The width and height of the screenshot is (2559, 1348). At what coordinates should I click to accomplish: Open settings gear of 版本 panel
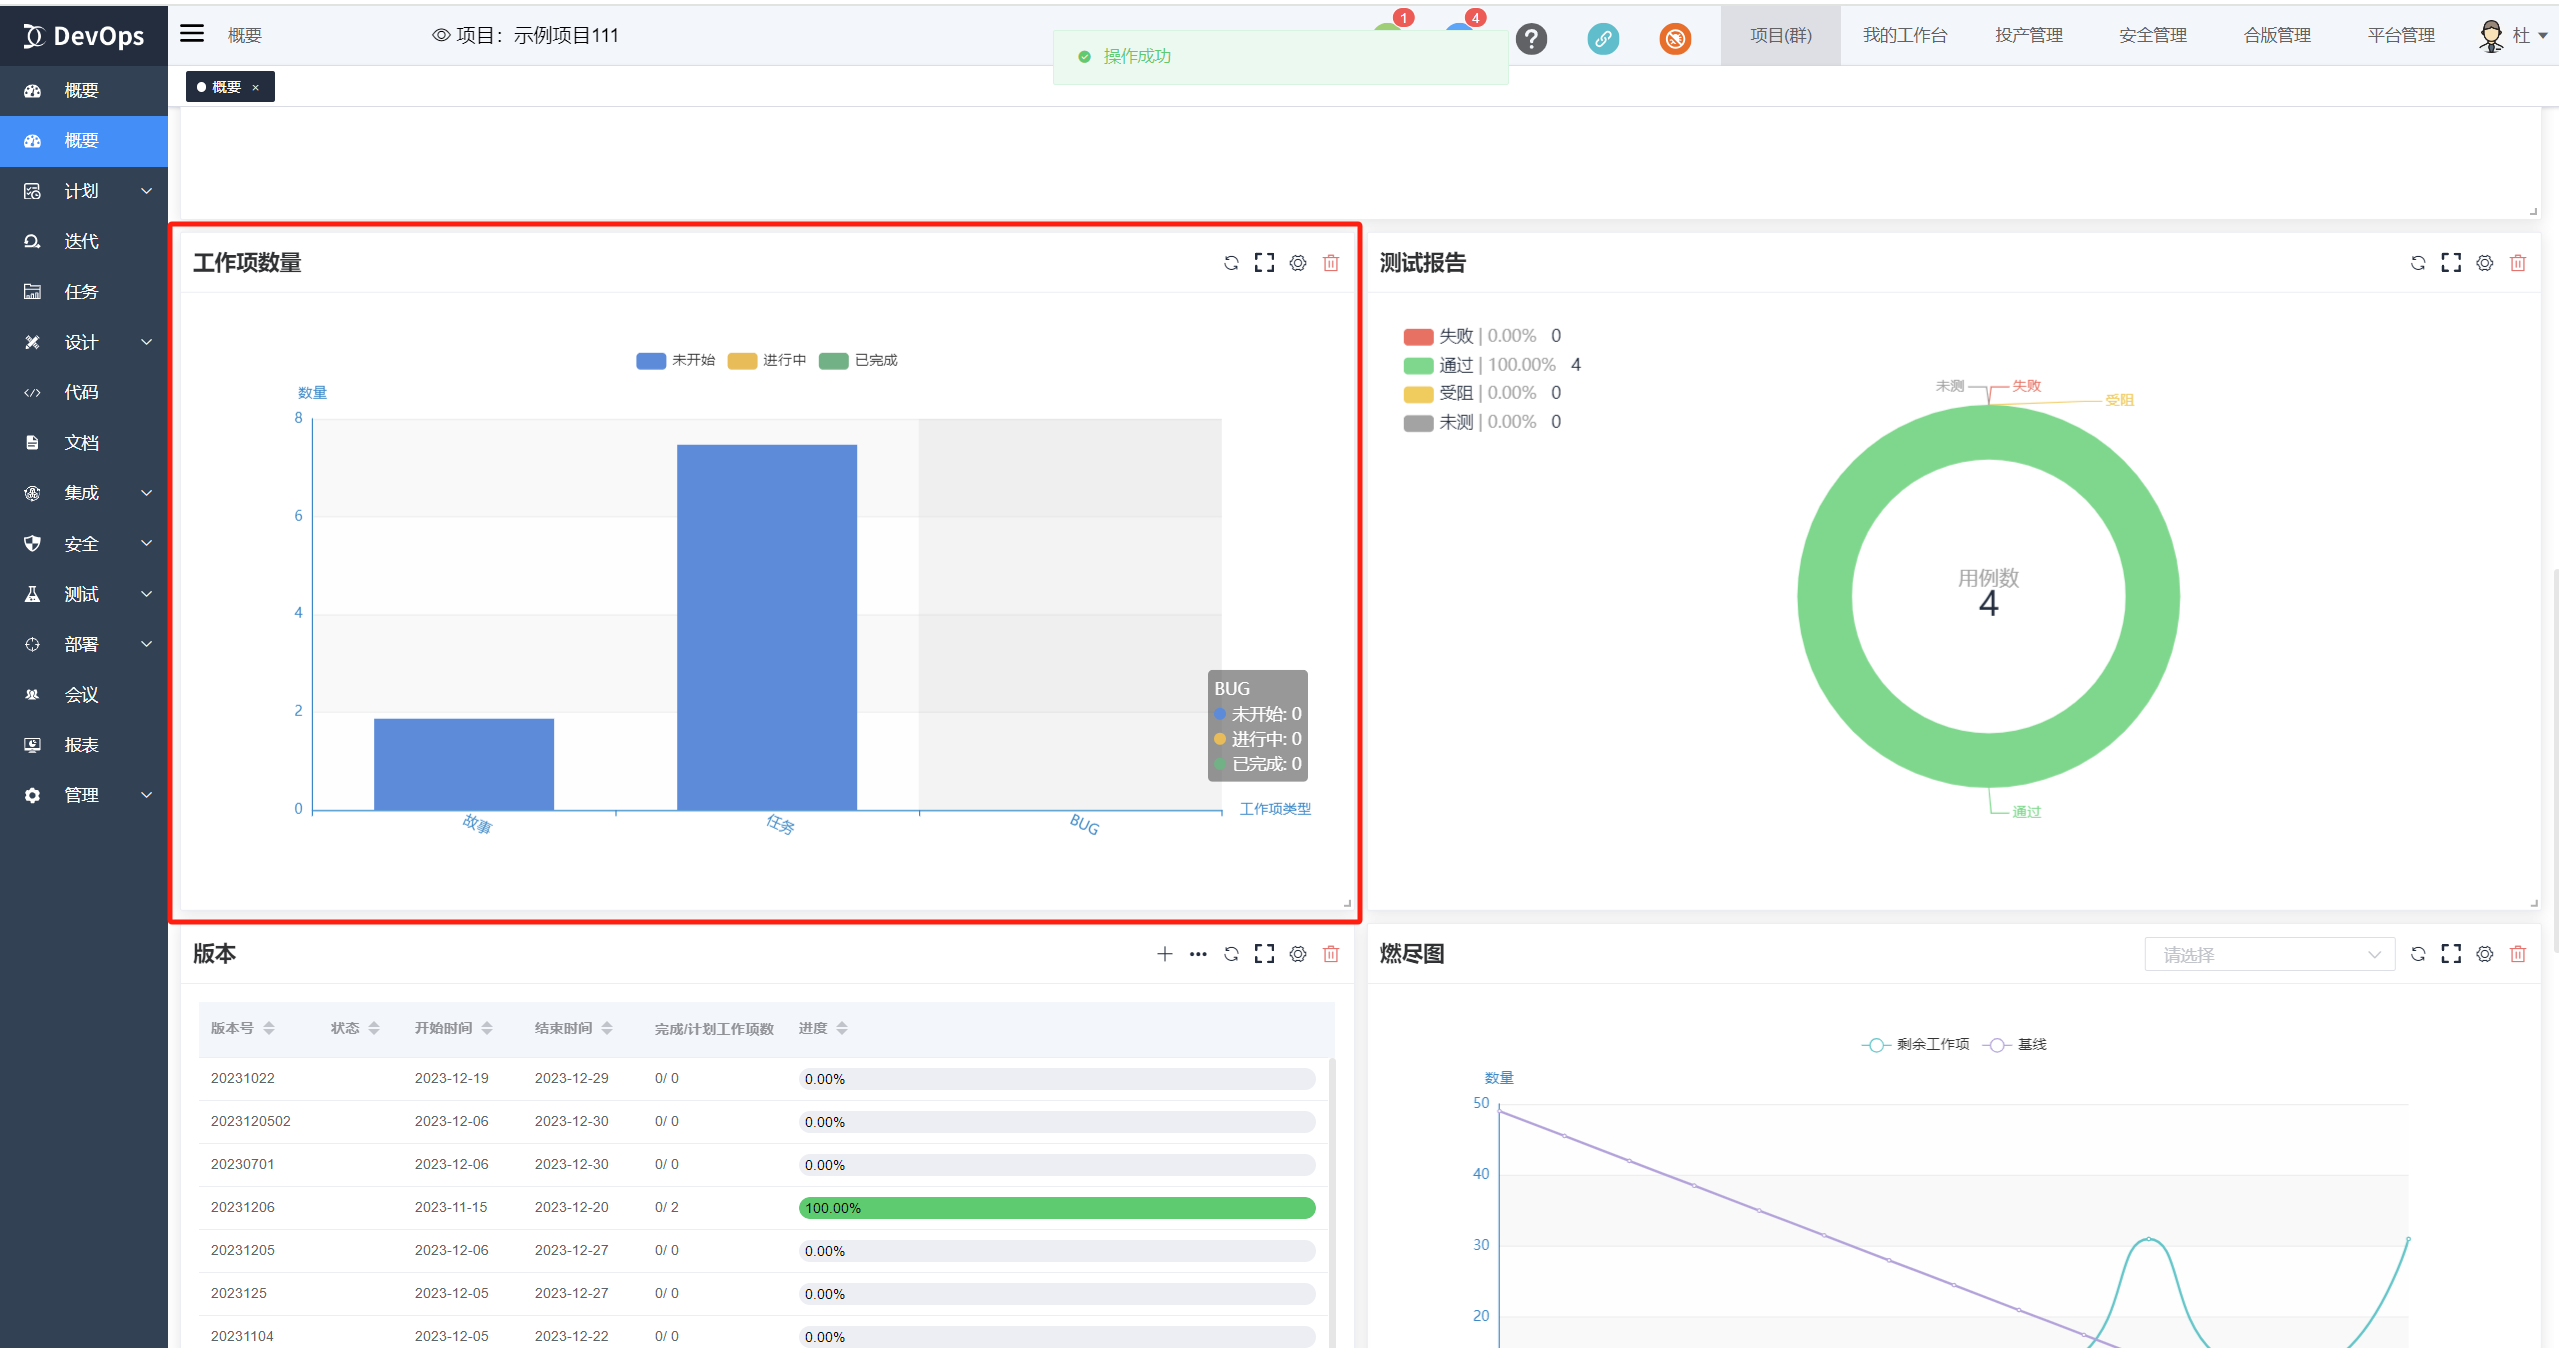coord(1297,954)
